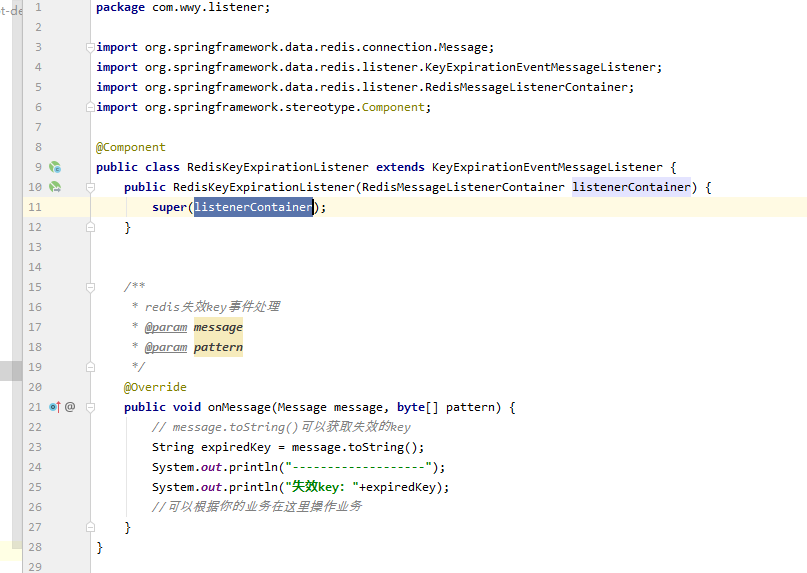Screen dimensions: 807x573
Task: Collapse the Javadoc comment fold marker on line 15
Action: pos(90,287)
